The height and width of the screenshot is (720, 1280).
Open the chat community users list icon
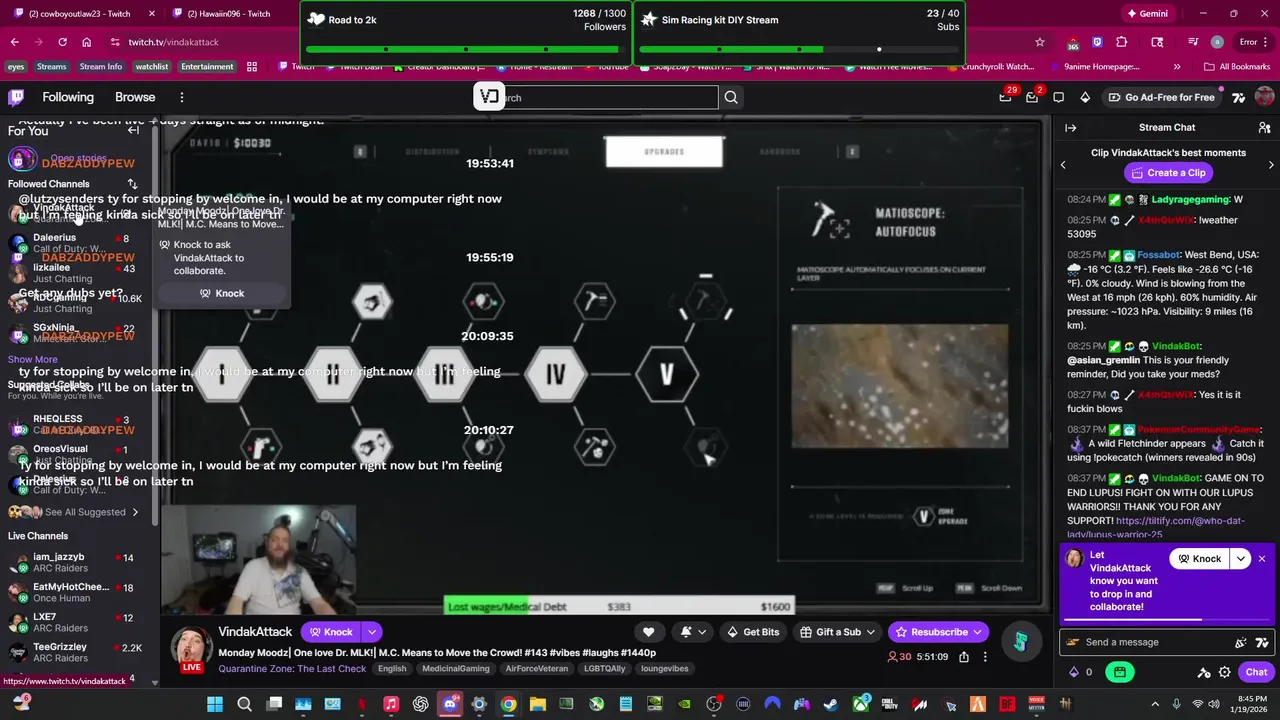pos(1264,128)
